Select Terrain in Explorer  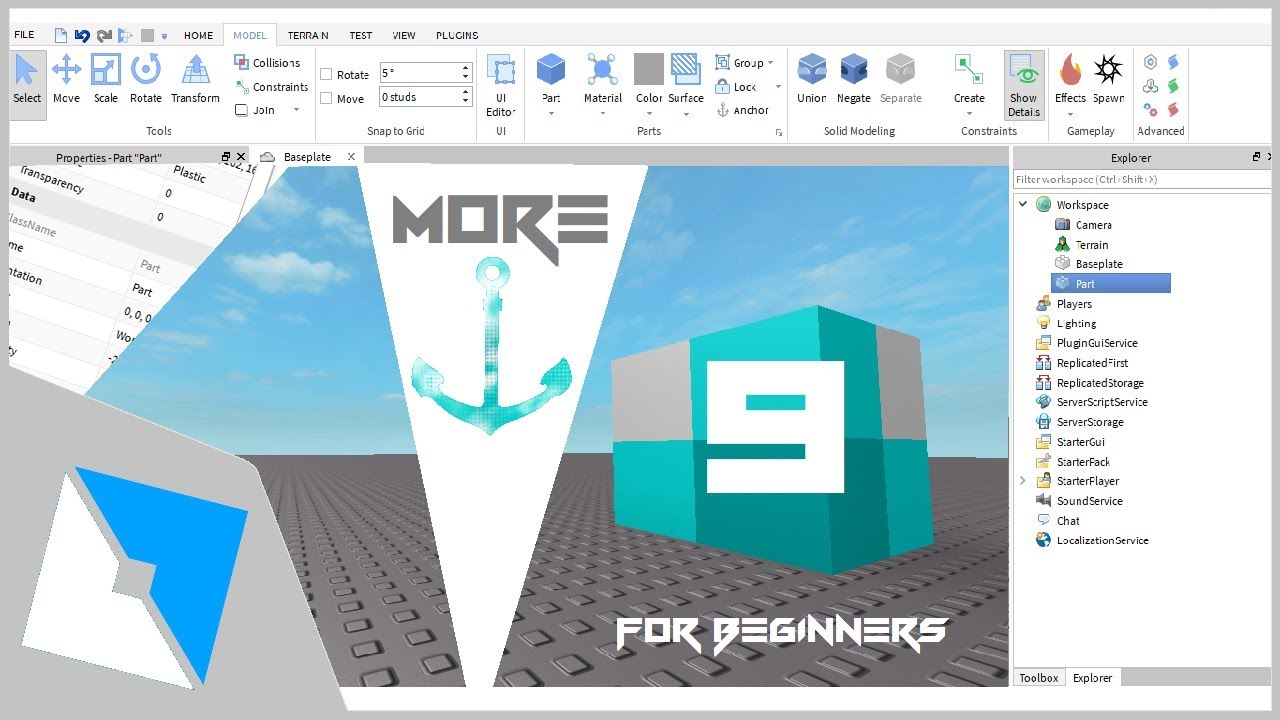tap(1091, 245)
